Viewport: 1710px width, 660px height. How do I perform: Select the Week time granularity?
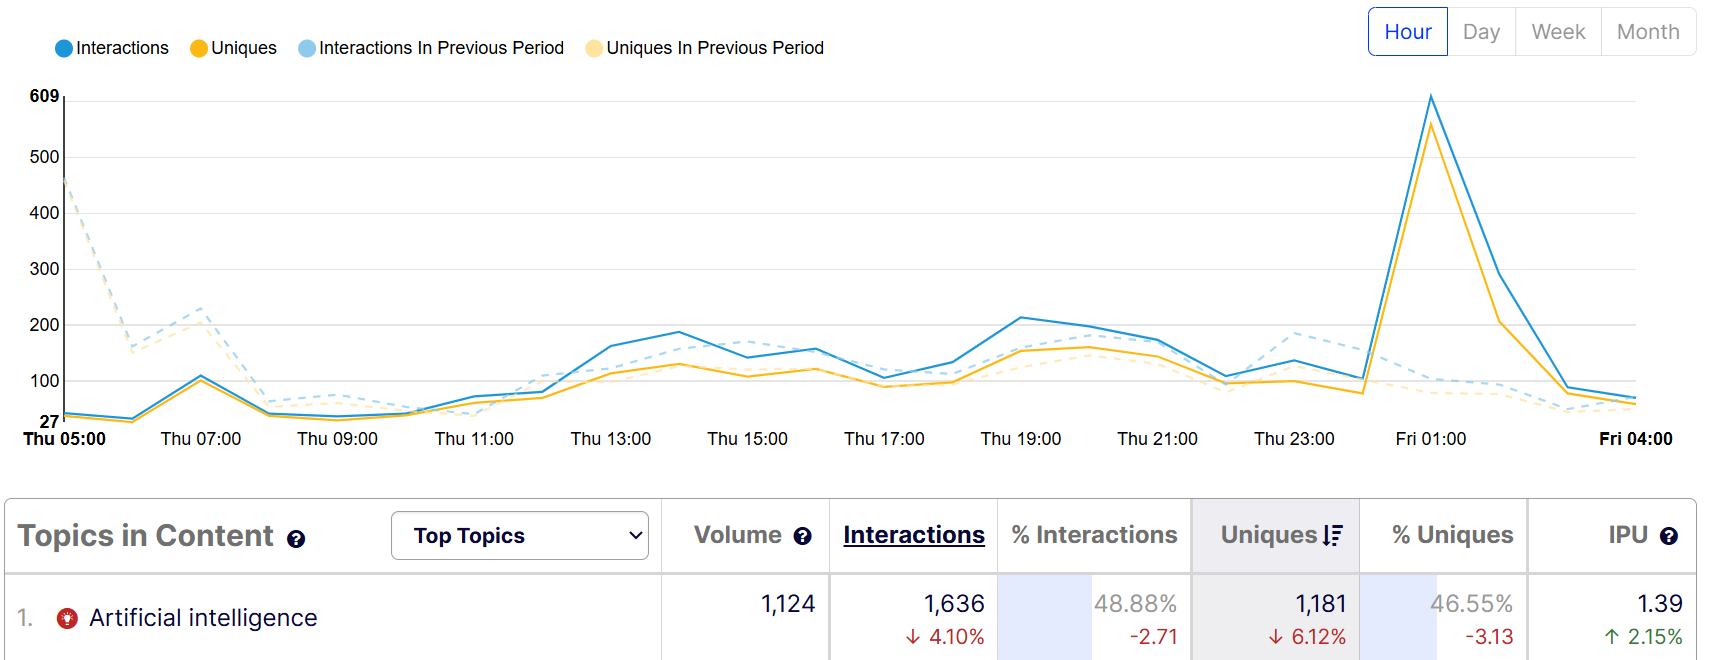pos(1558,32)
